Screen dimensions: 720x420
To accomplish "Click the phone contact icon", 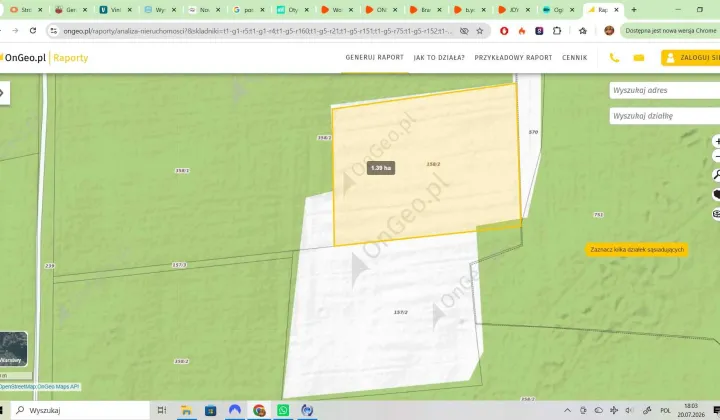I will tap(614, 58).
